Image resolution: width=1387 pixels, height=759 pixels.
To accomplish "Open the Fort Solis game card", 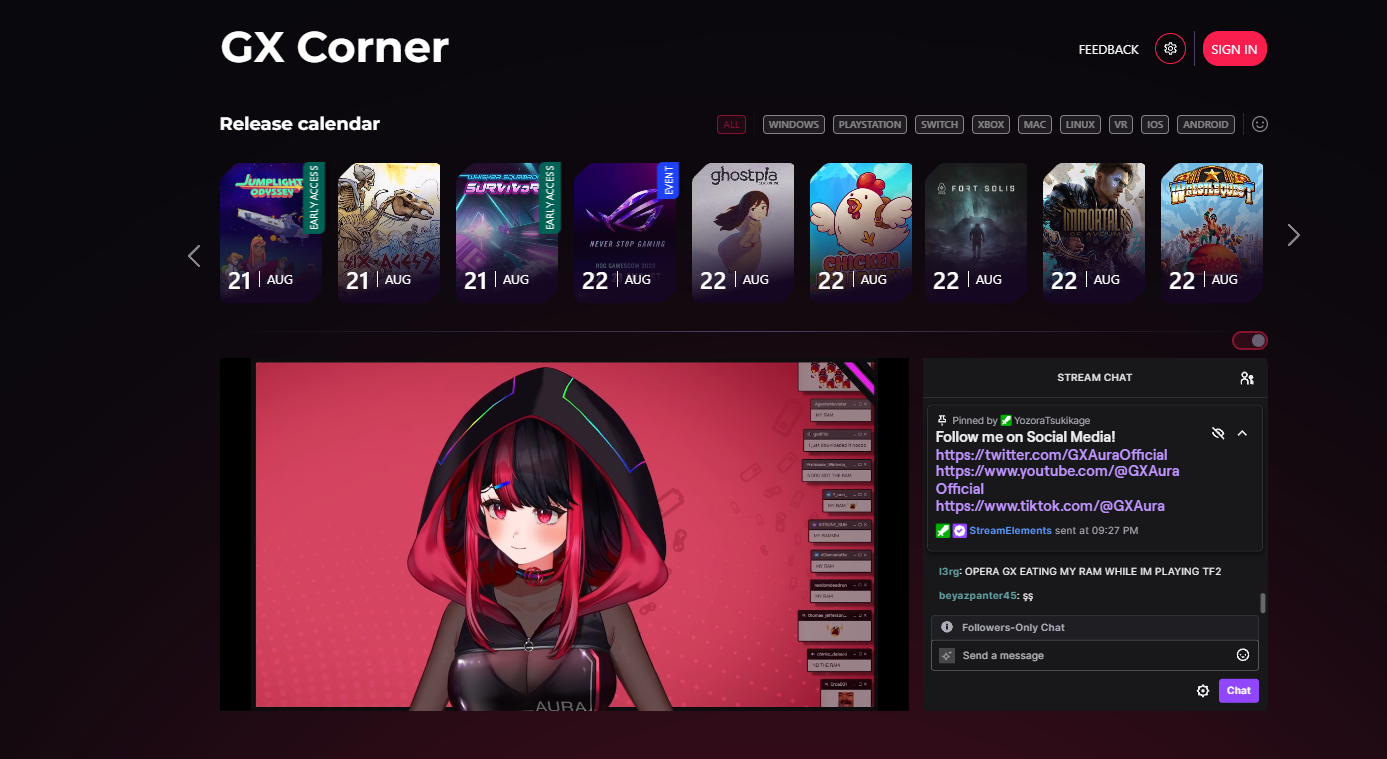I will click(976, 233).
